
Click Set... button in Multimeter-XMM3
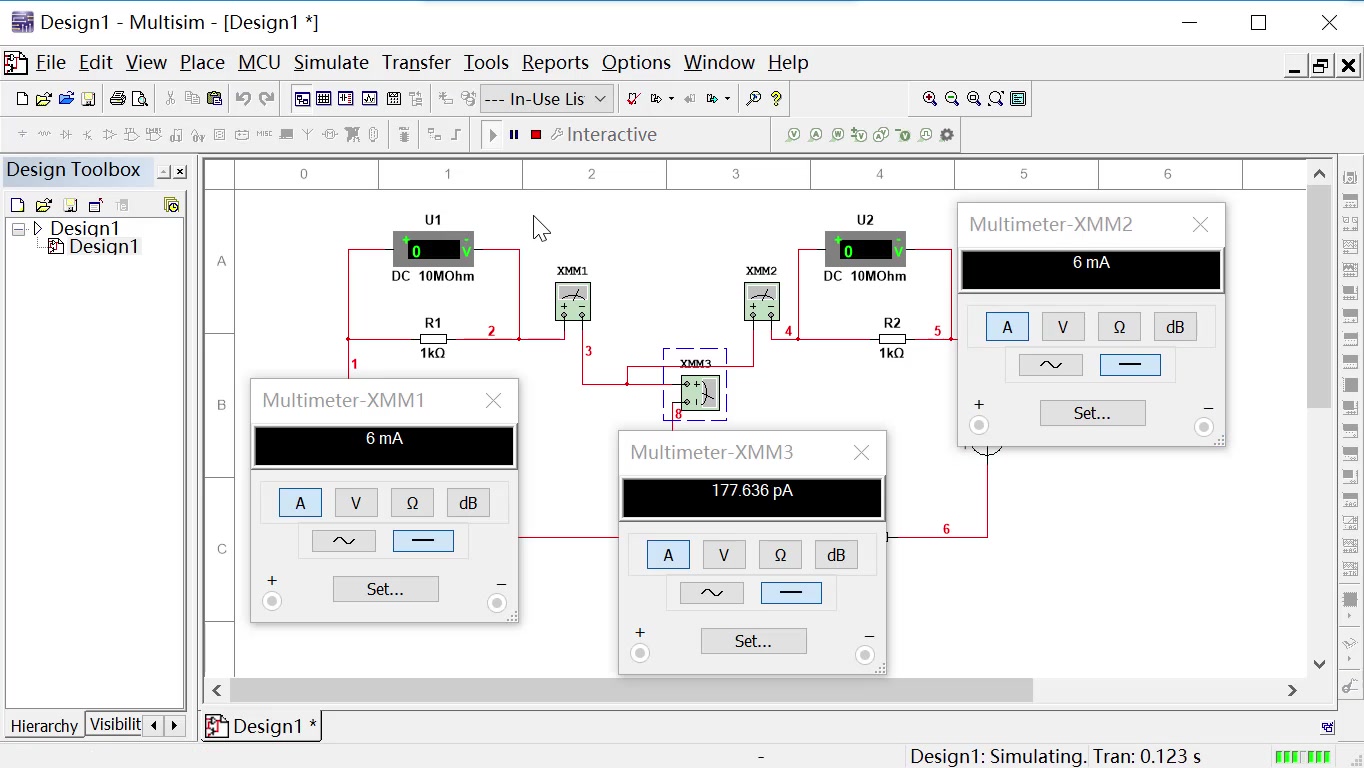(753, 641)
